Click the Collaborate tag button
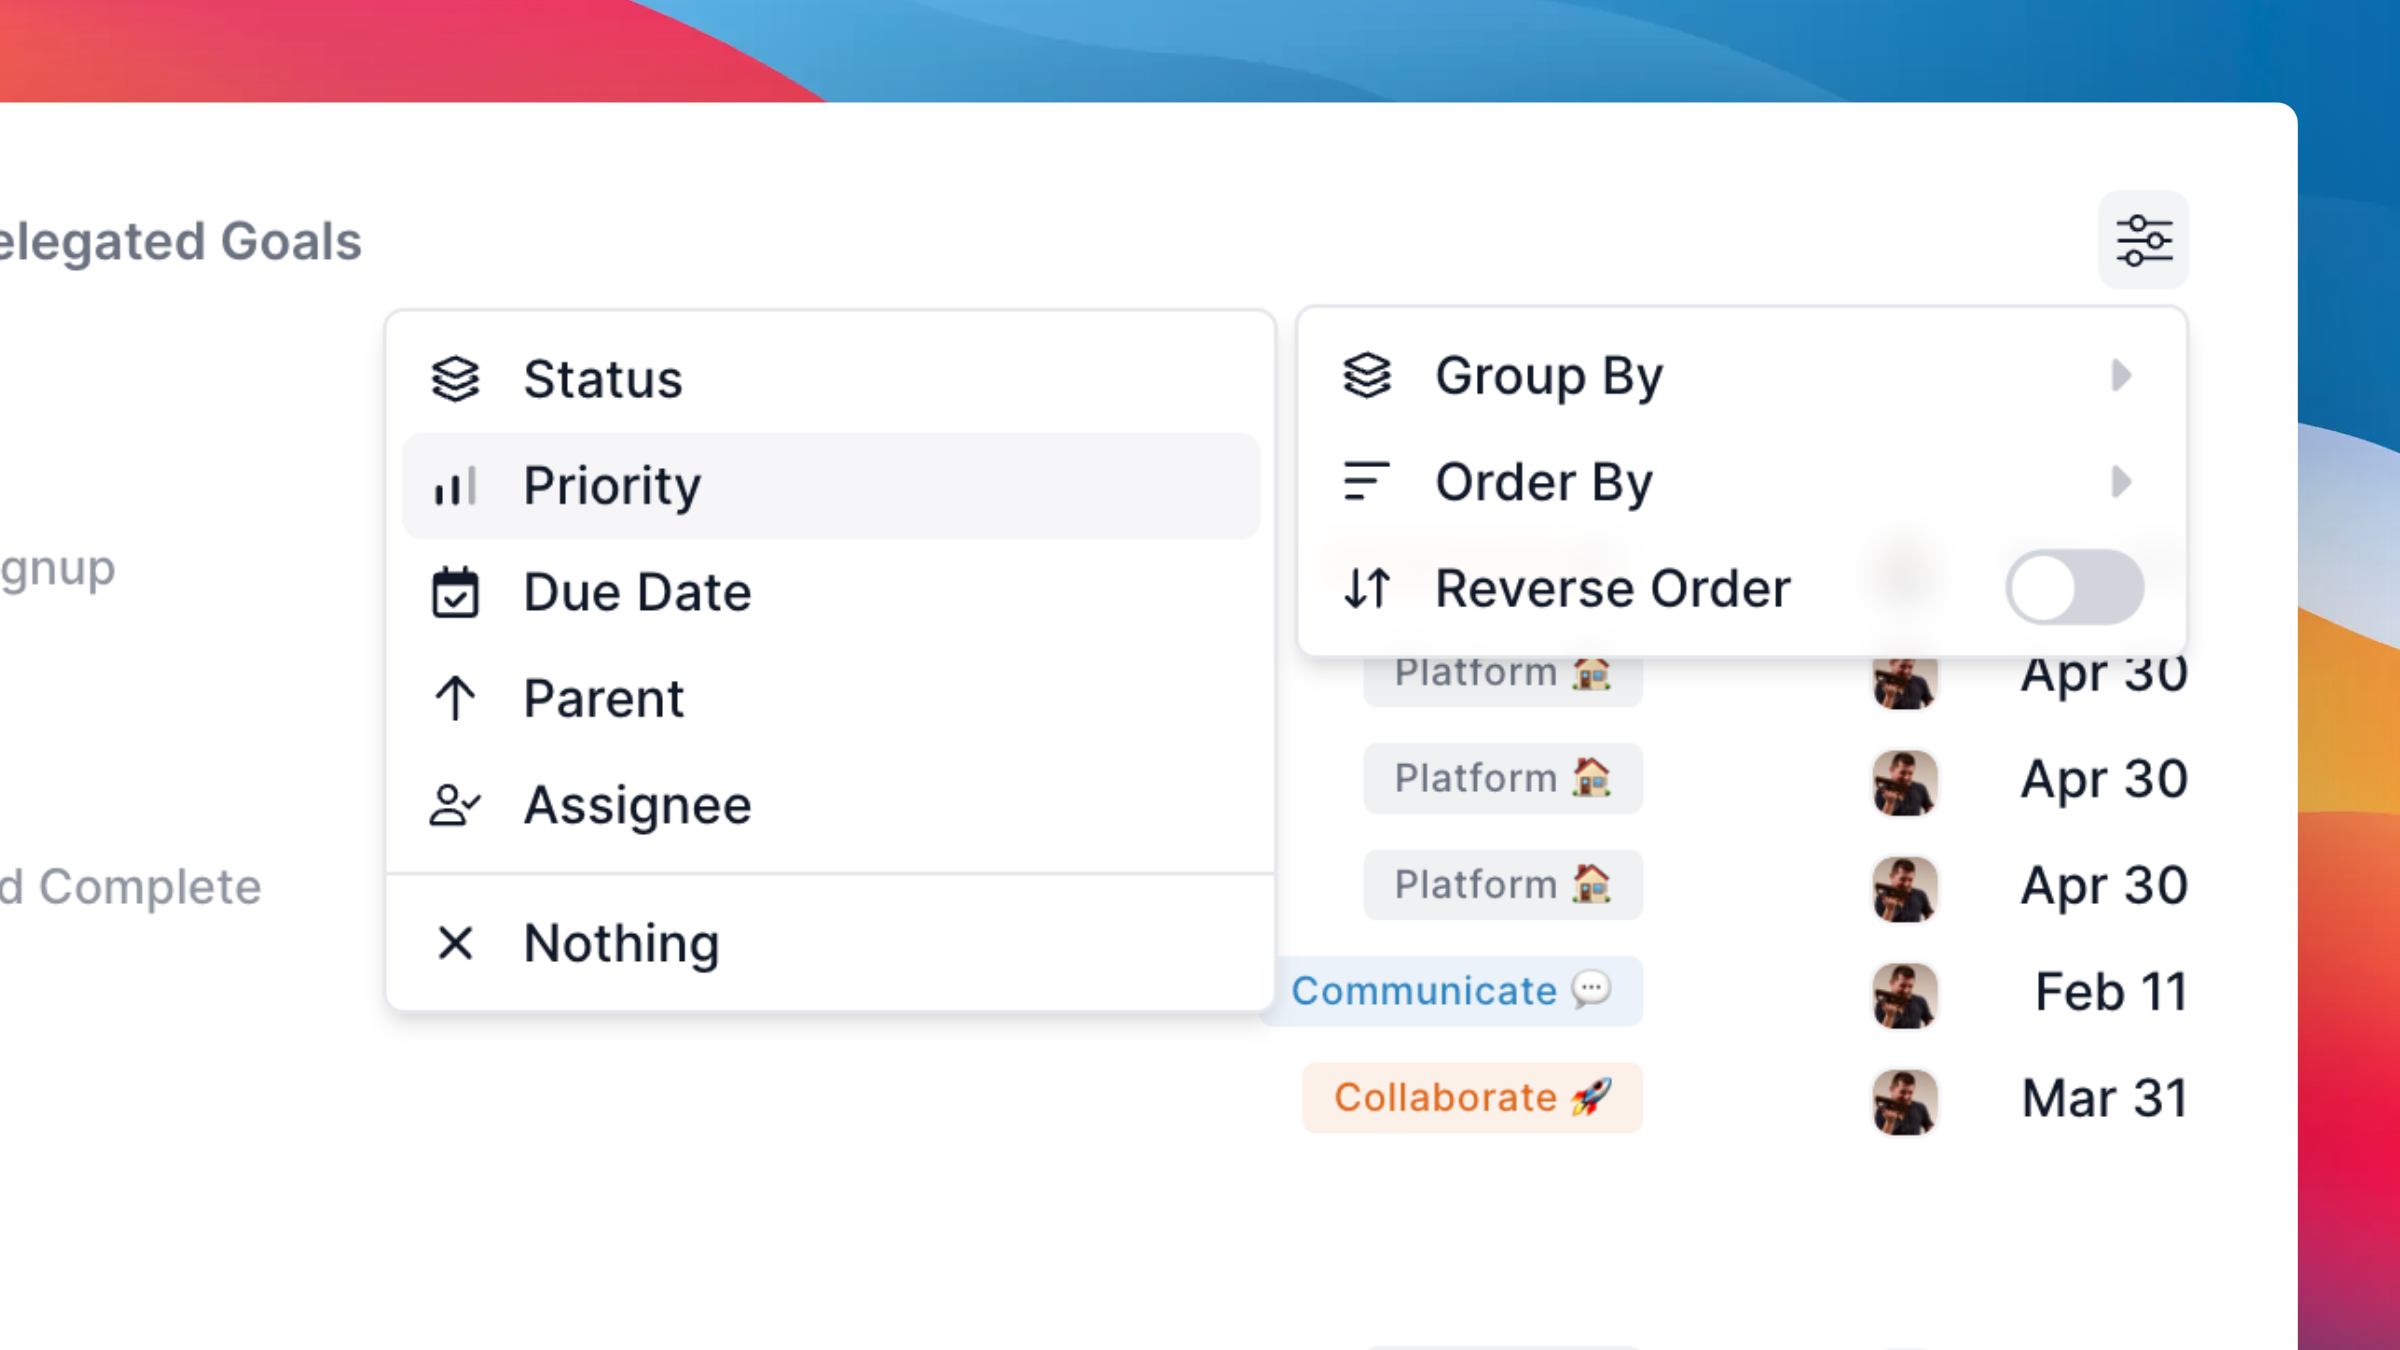 pos(1472,1096)
